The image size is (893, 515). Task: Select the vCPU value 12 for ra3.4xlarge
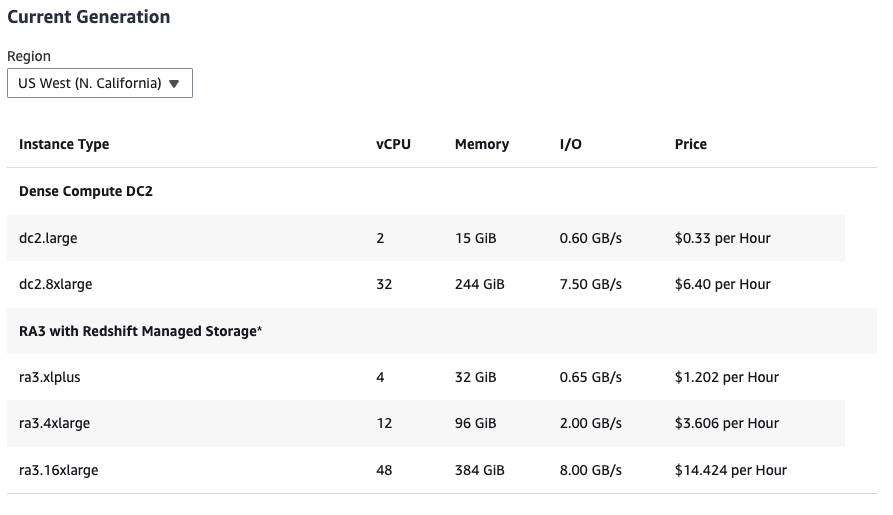coord(384,423)
